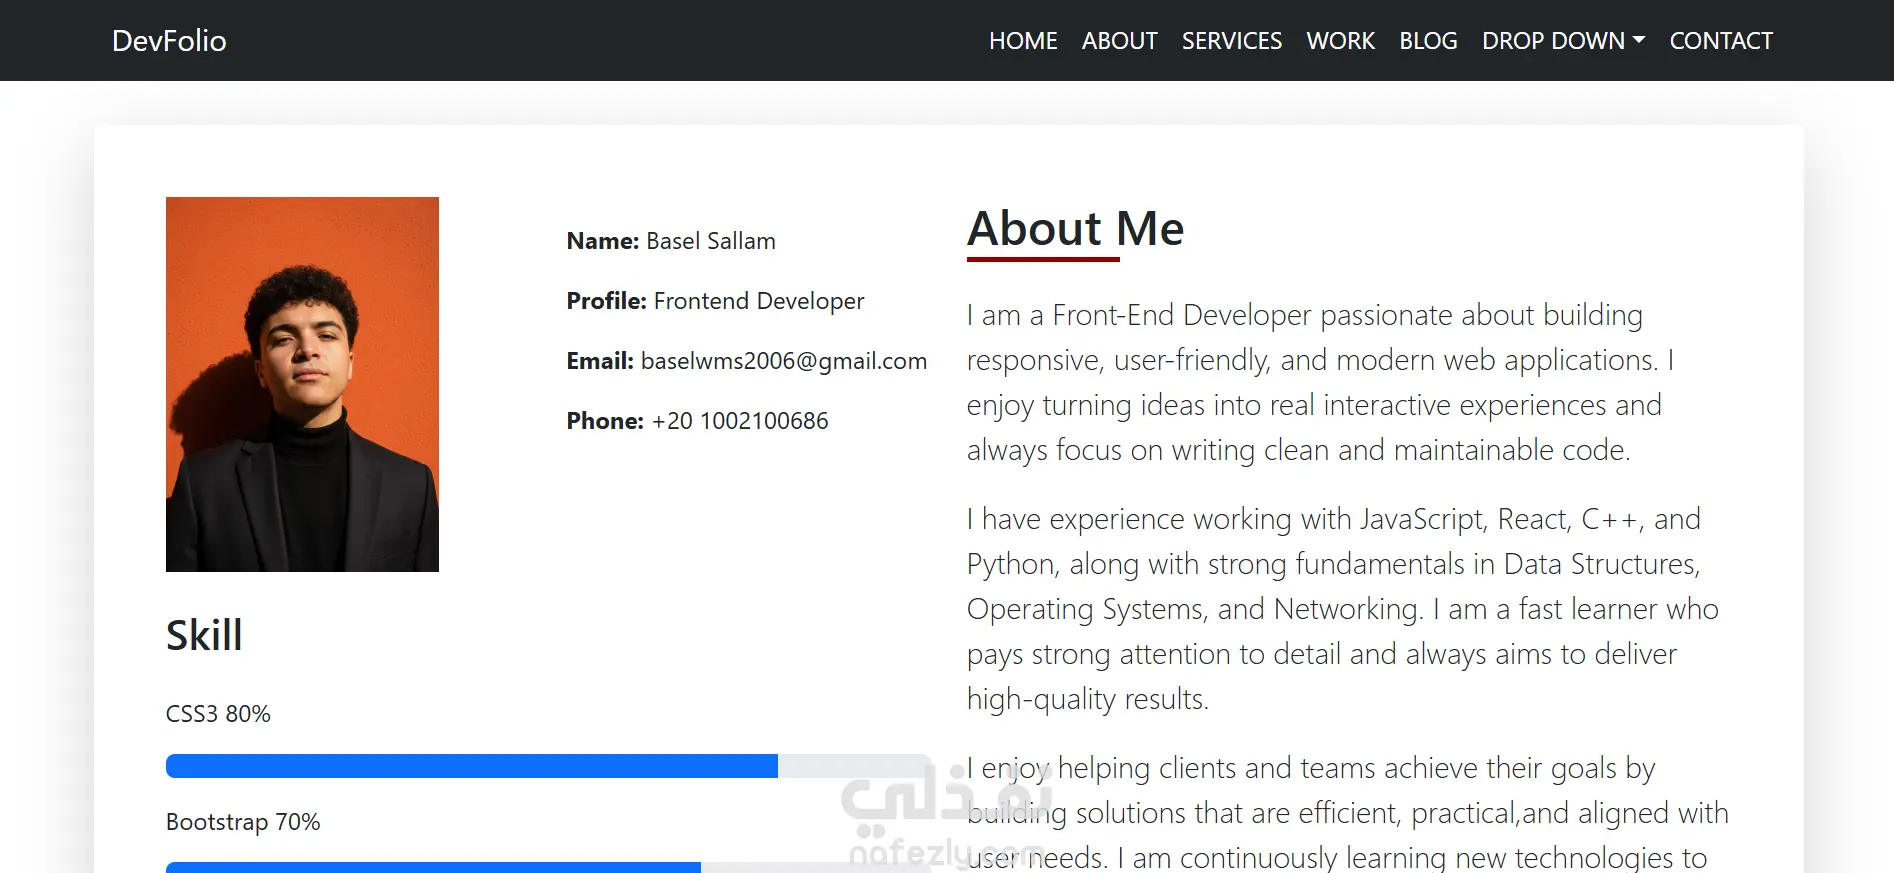Click the email baselwms2006@gmail.com
Image resolution: width=1894 pixels, height=873 pixels.
[x=784, y=361]
